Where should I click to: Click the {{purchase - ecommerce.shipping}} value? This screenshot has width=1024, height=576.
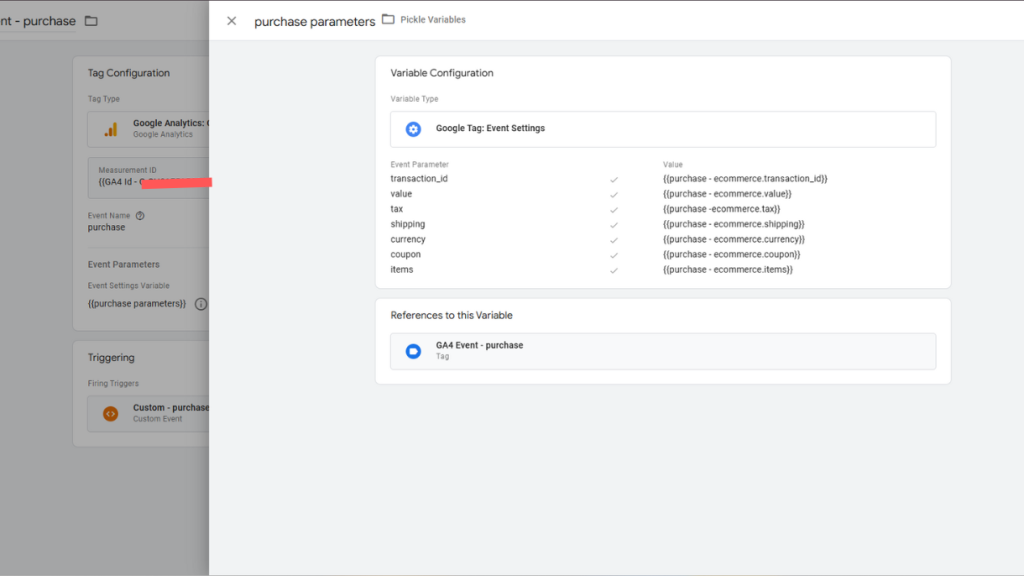pos(733,224)
